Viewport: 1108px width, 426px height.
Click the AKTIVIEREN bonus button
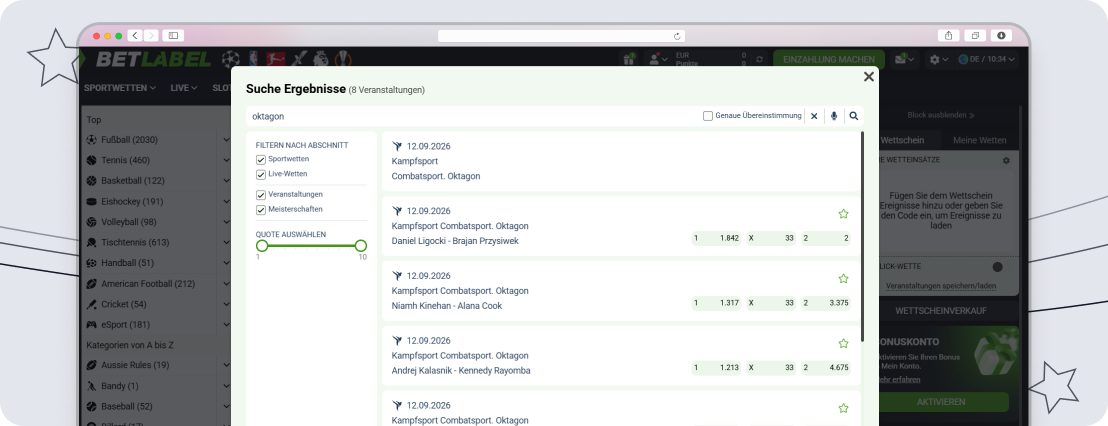point(941,402)
